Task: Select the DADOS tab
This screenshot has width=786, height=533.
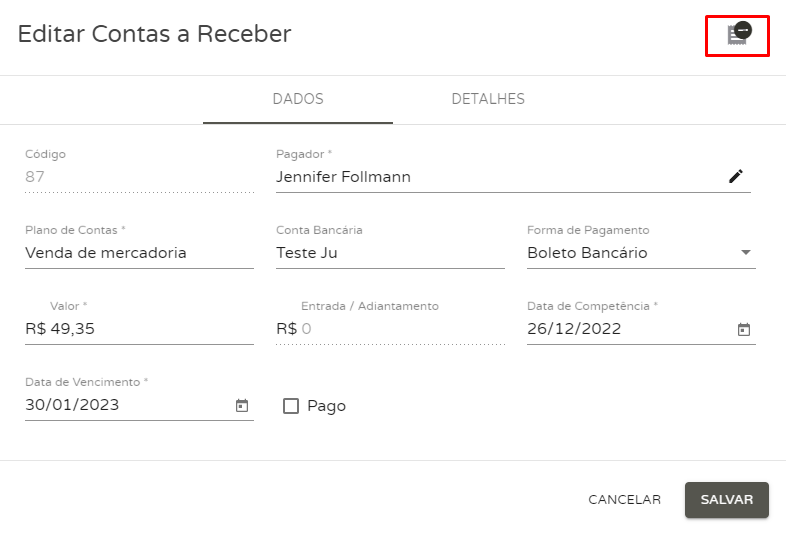Action: 298,99
